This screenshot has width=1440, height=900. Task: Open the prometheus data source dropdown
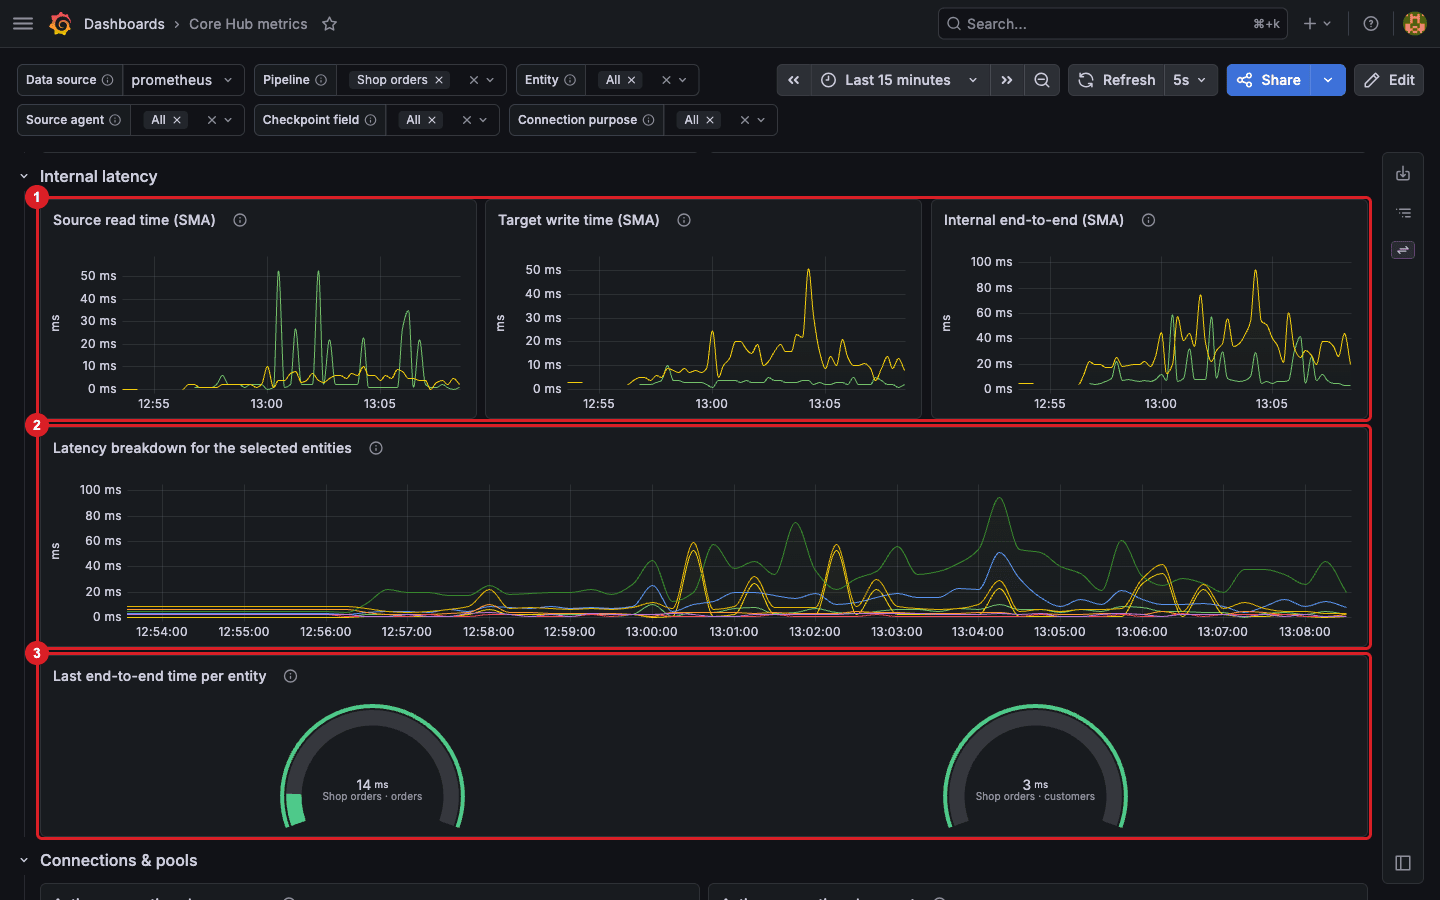(x=183, y=80)
